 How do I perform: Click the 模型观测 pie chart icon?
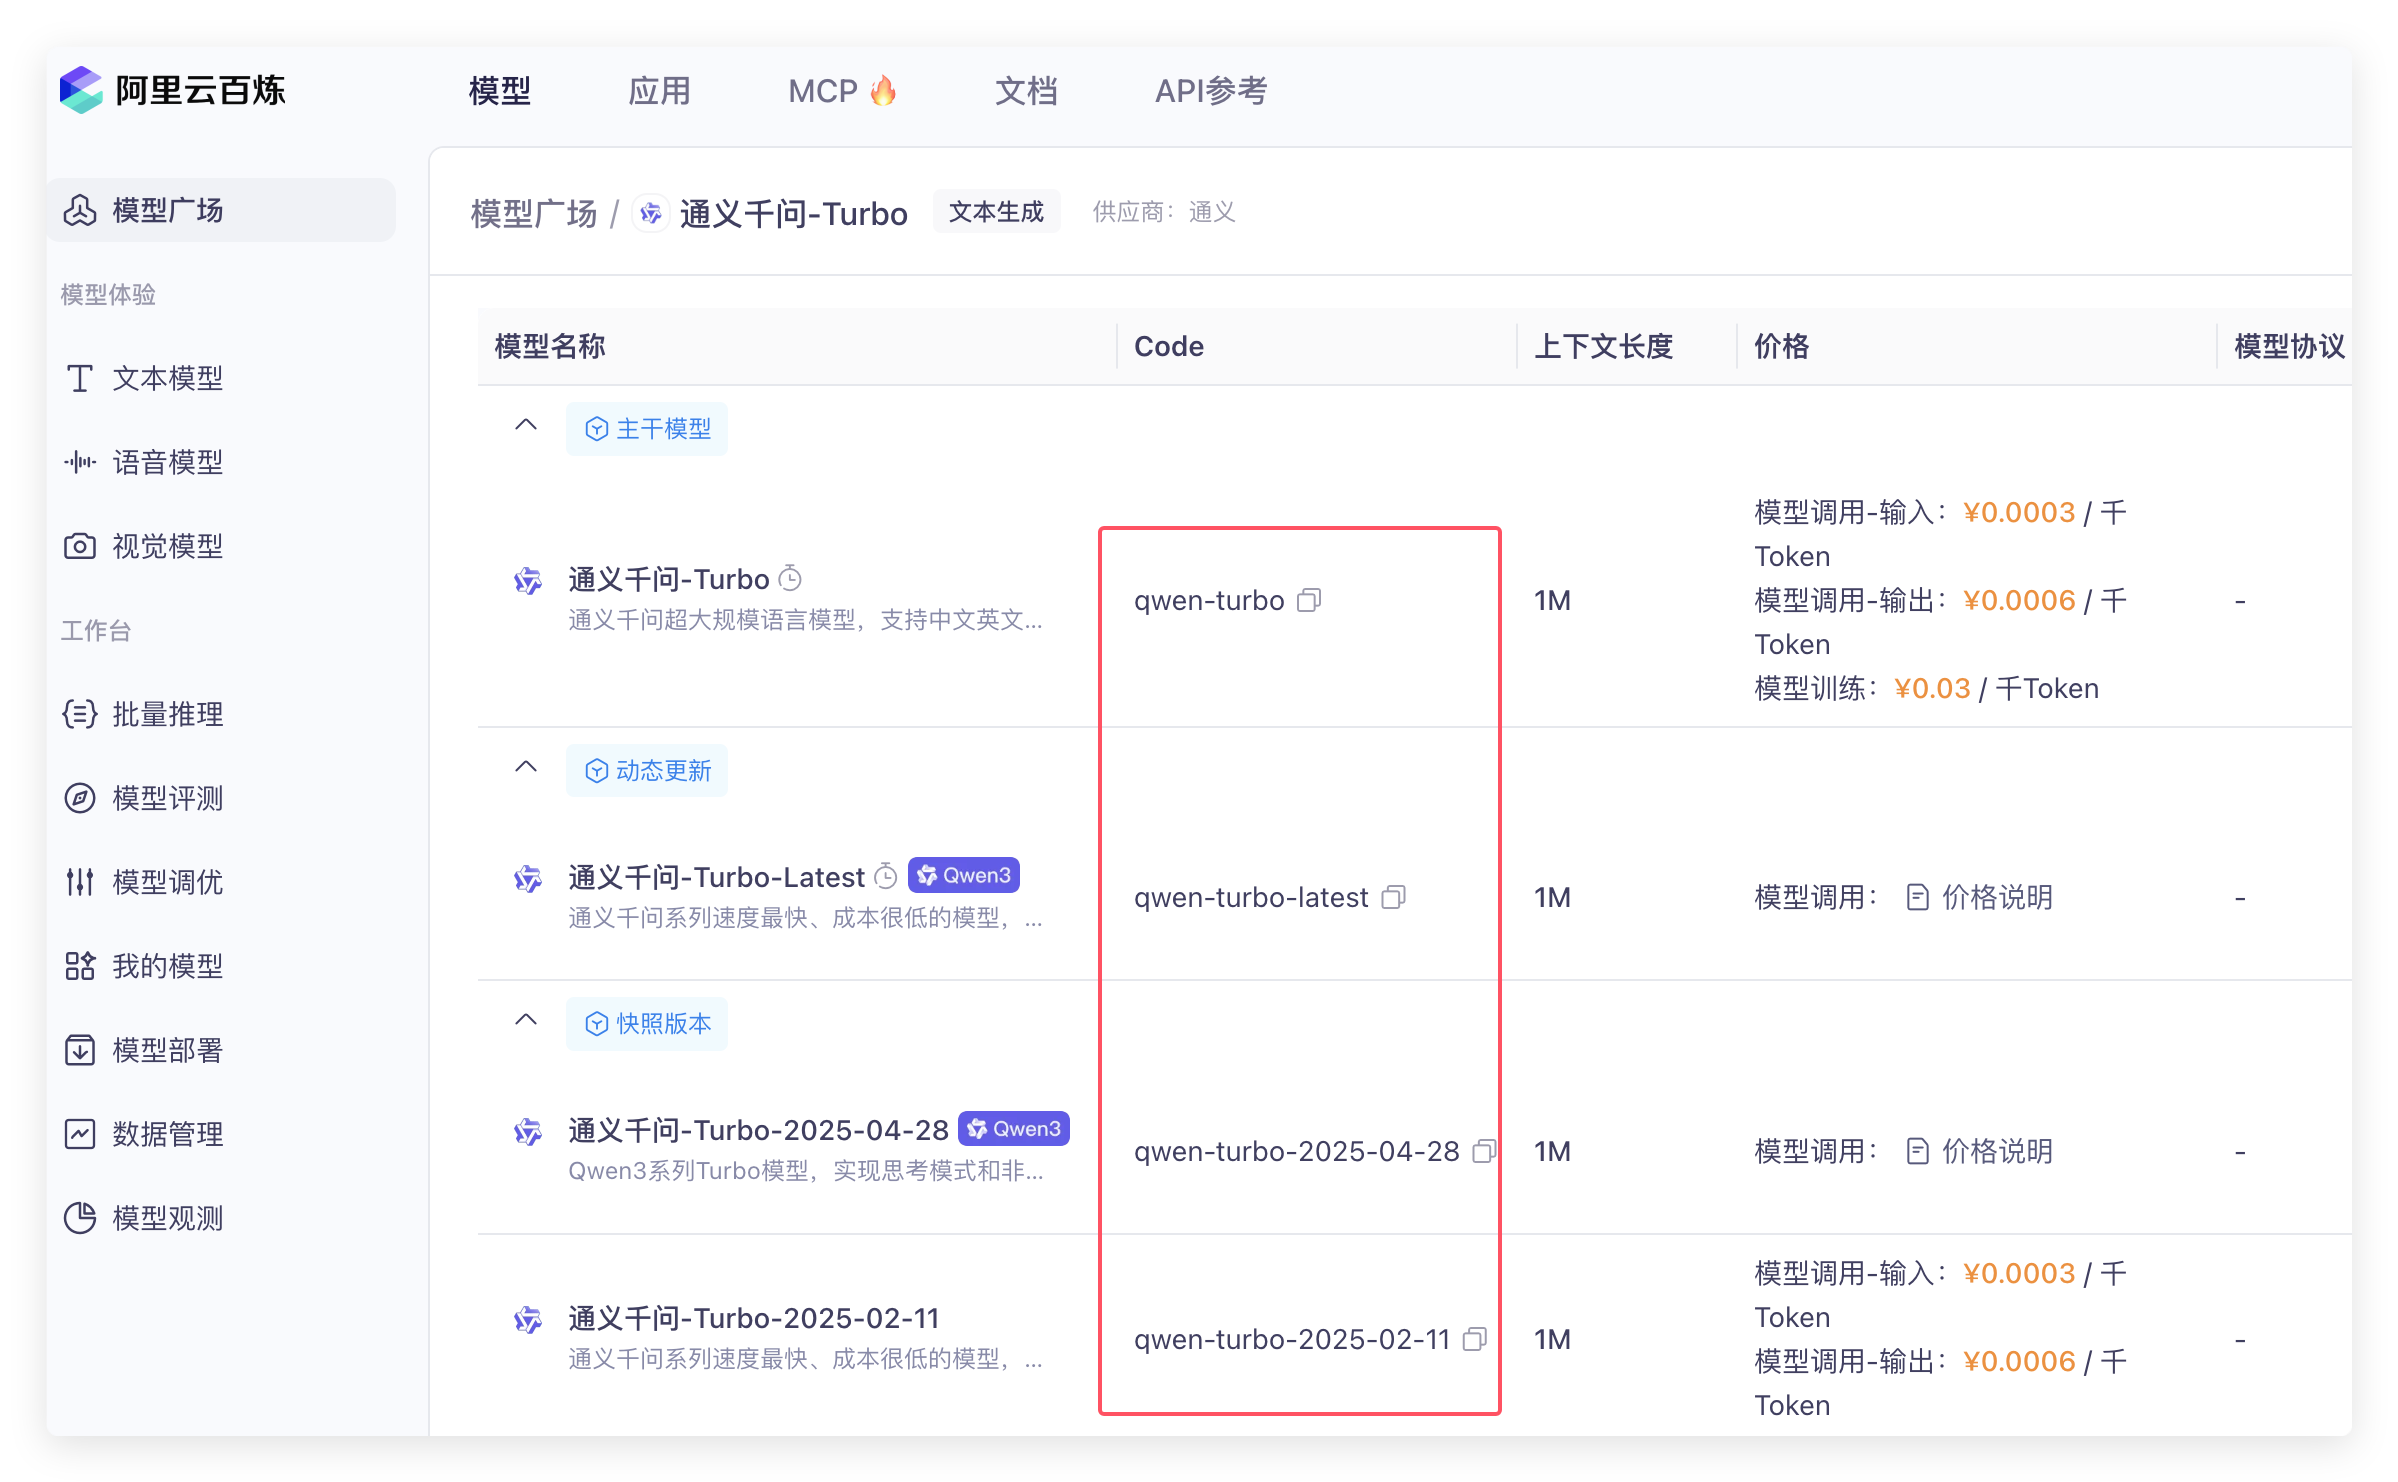point(80,1218)
